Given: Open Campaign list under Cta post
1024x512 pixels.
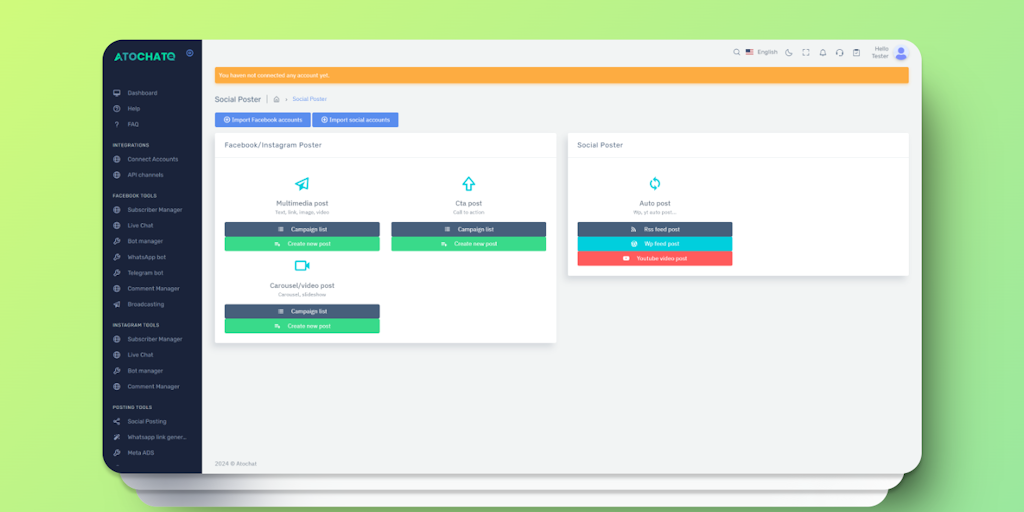Looking at the screenshot, I should [468, 229].
